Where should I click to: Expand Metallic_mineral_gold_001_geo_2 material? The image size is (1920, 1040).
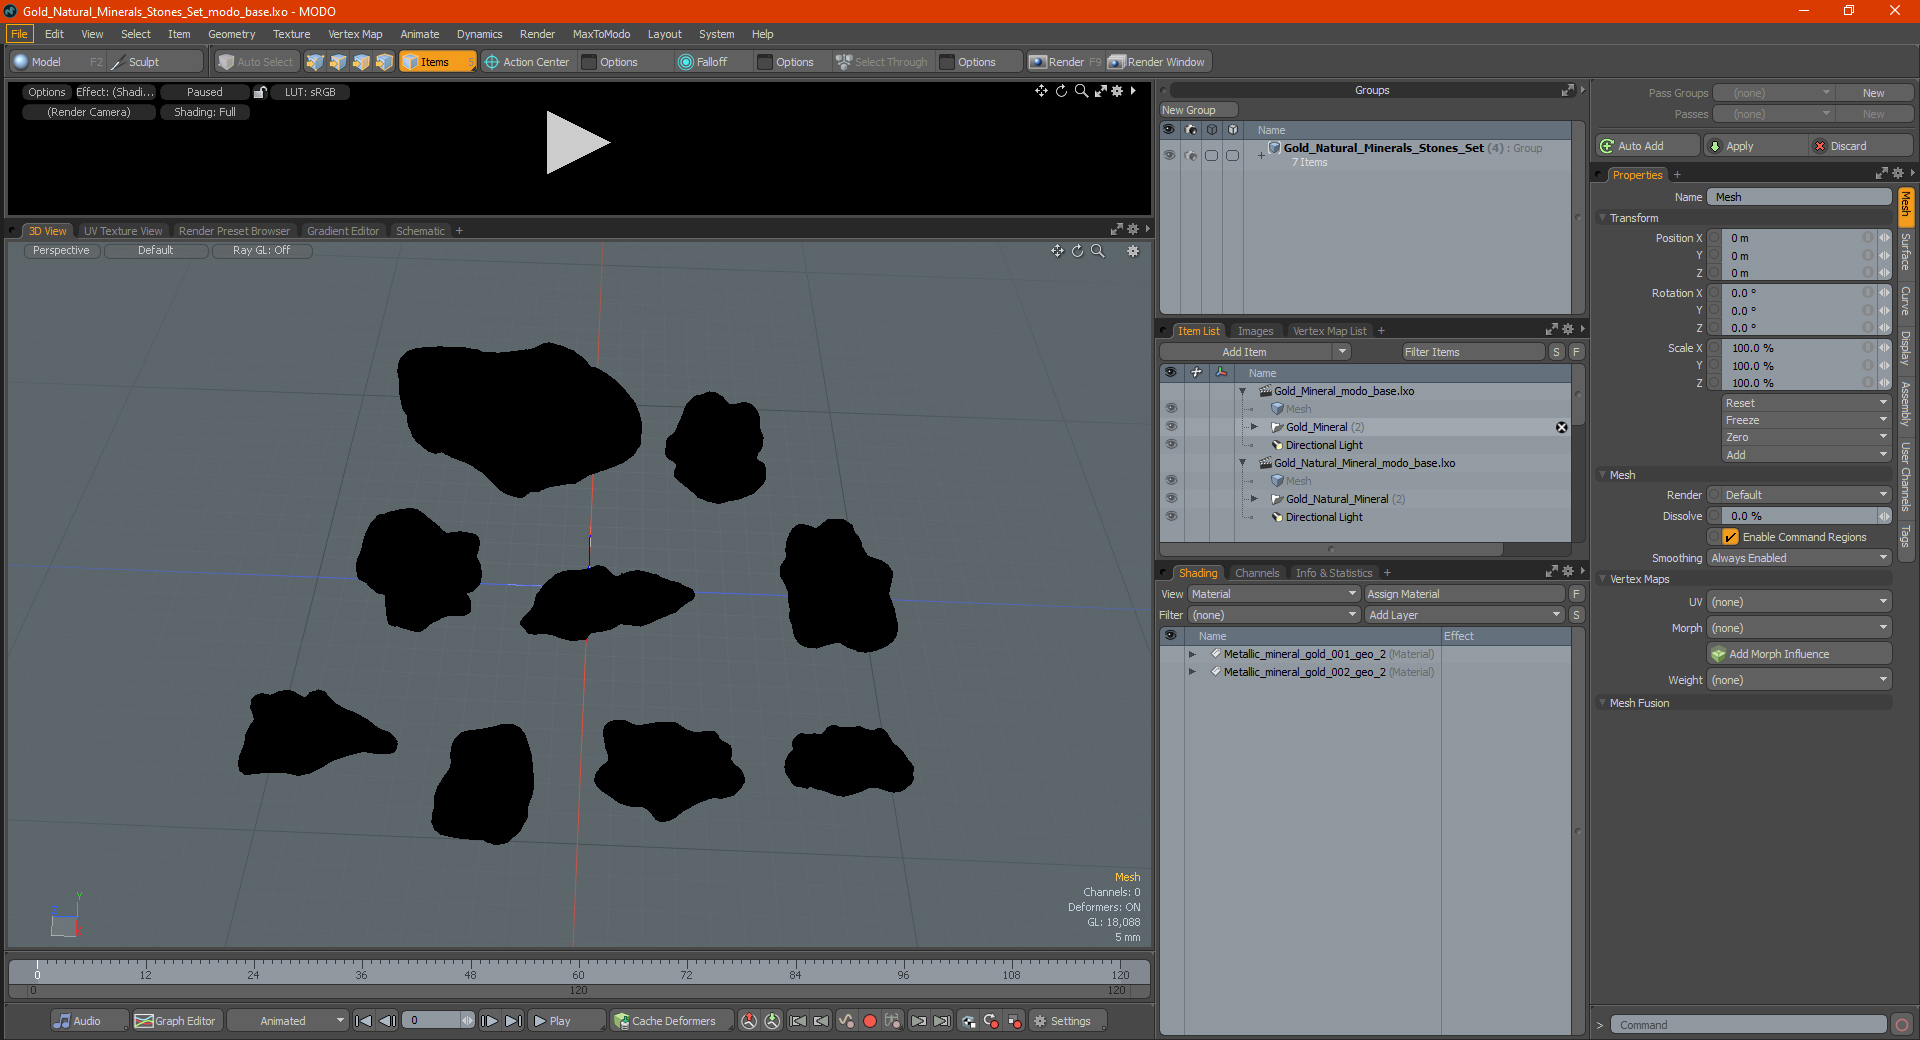coord(1192,654)
